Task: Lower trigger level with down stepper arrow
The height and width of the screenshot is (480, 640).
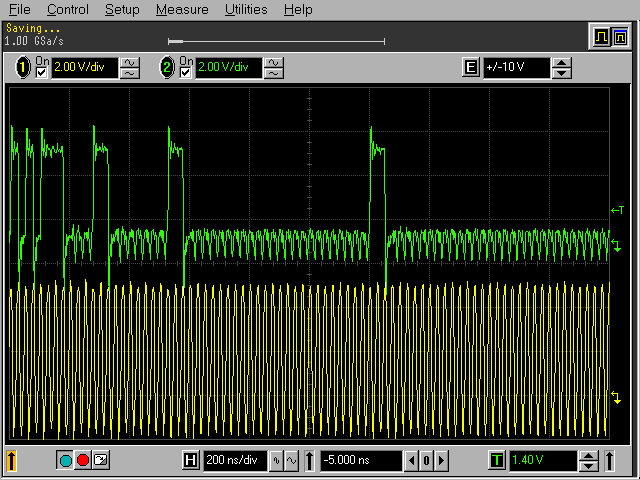Action: pos(589,466)
